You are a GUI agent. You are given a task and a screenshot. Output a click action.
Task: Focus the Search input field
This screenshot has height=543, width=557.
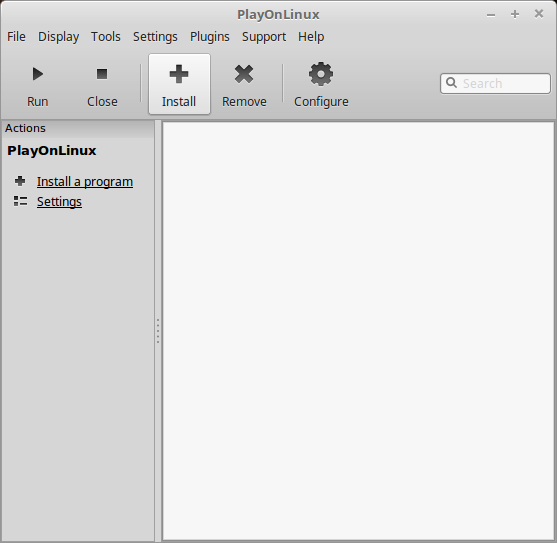point(495,83)
